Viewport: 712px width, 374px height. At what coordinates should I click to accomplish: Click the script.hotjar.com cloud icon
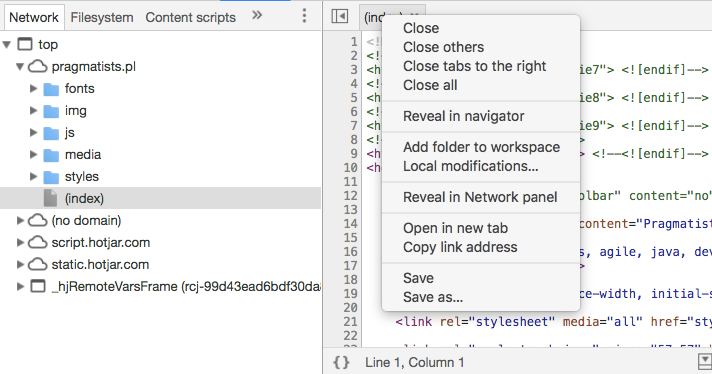click(38, 242)
